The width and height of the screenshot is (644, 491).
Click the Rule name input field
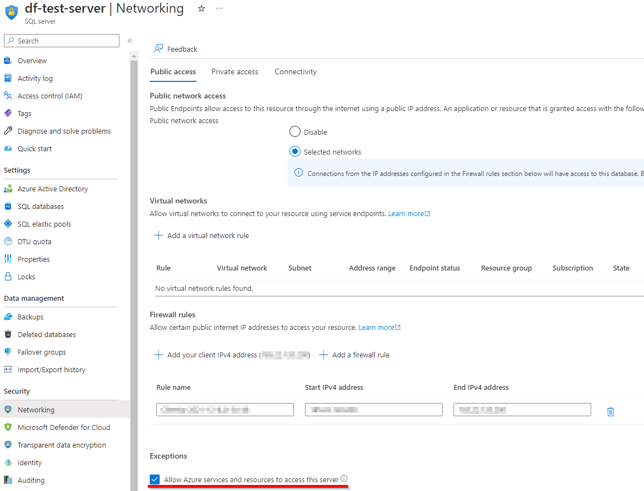(x=225, y=410)
